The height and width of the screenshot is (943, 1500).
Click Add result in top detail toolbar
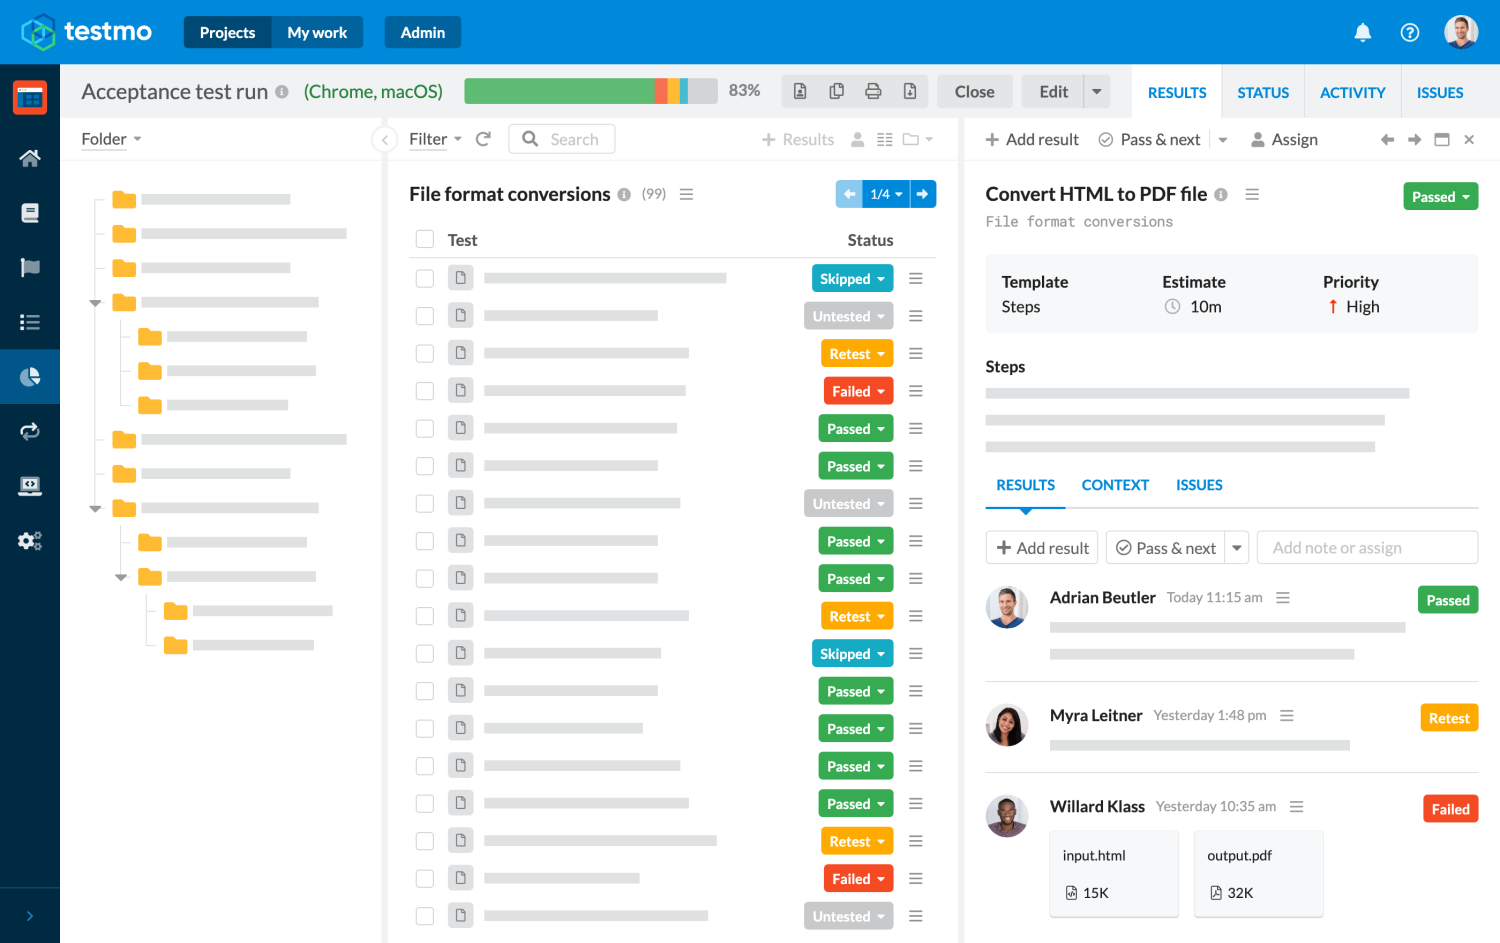coord(1032,140)
